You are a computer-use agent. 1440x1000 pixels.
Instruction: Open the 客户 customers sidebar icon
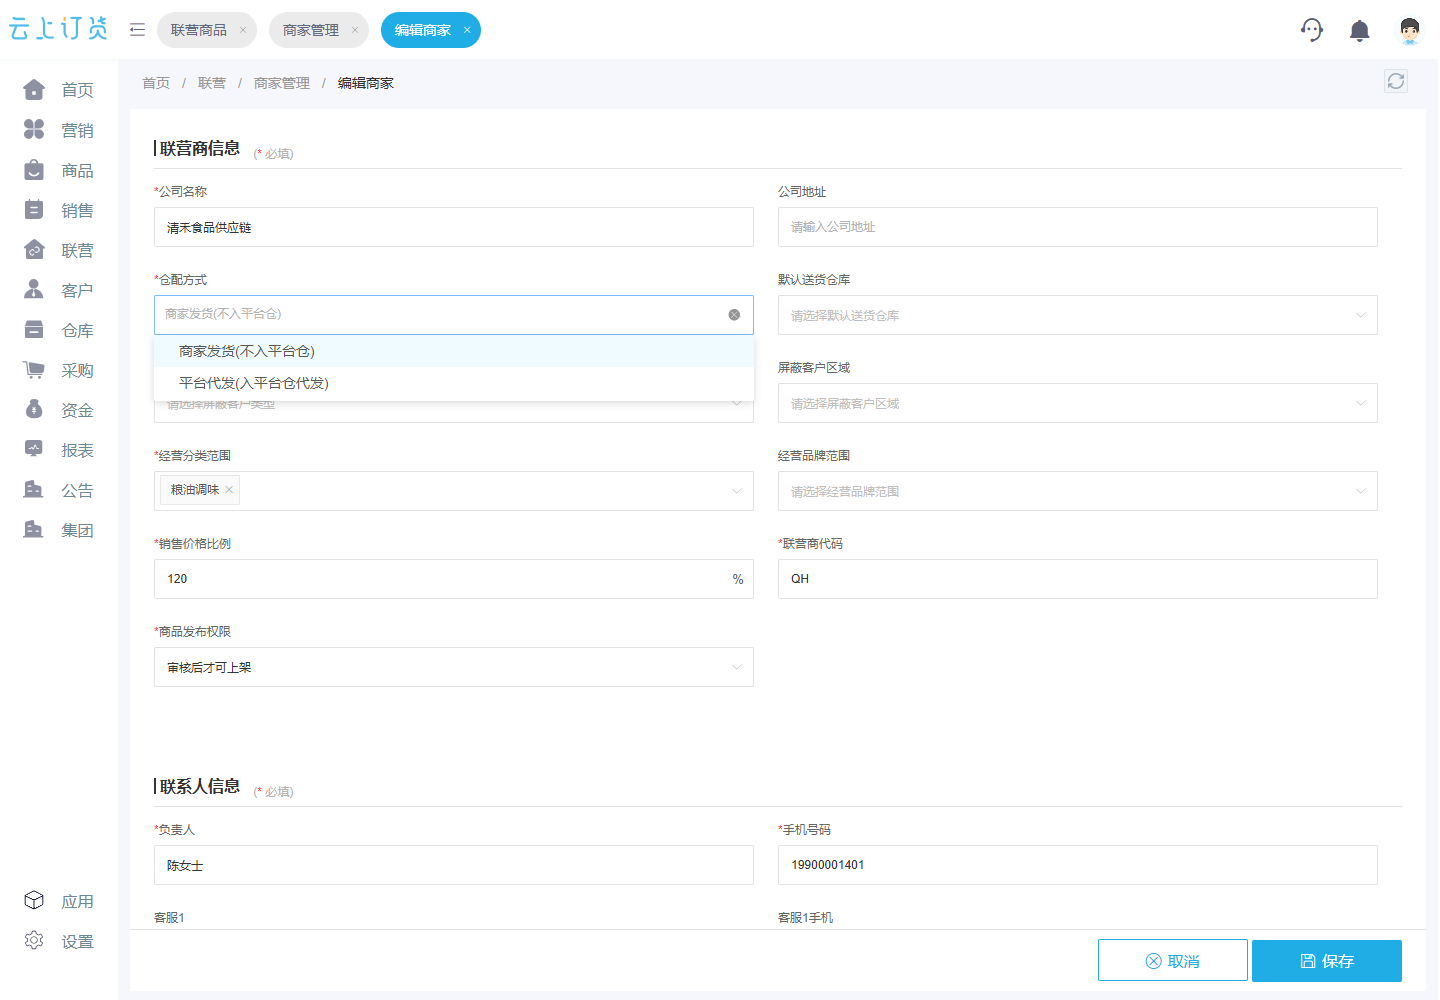[34, 290]
